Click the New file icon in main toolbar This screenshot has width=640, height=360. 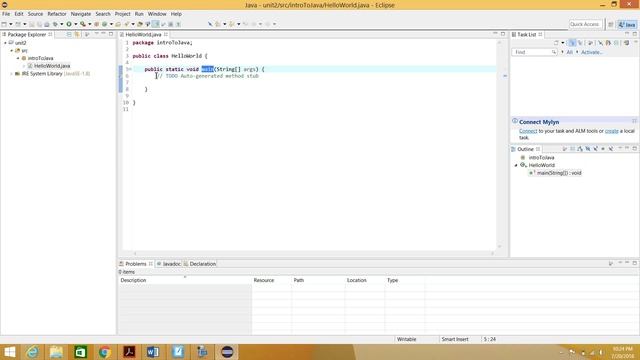point(4,24)
